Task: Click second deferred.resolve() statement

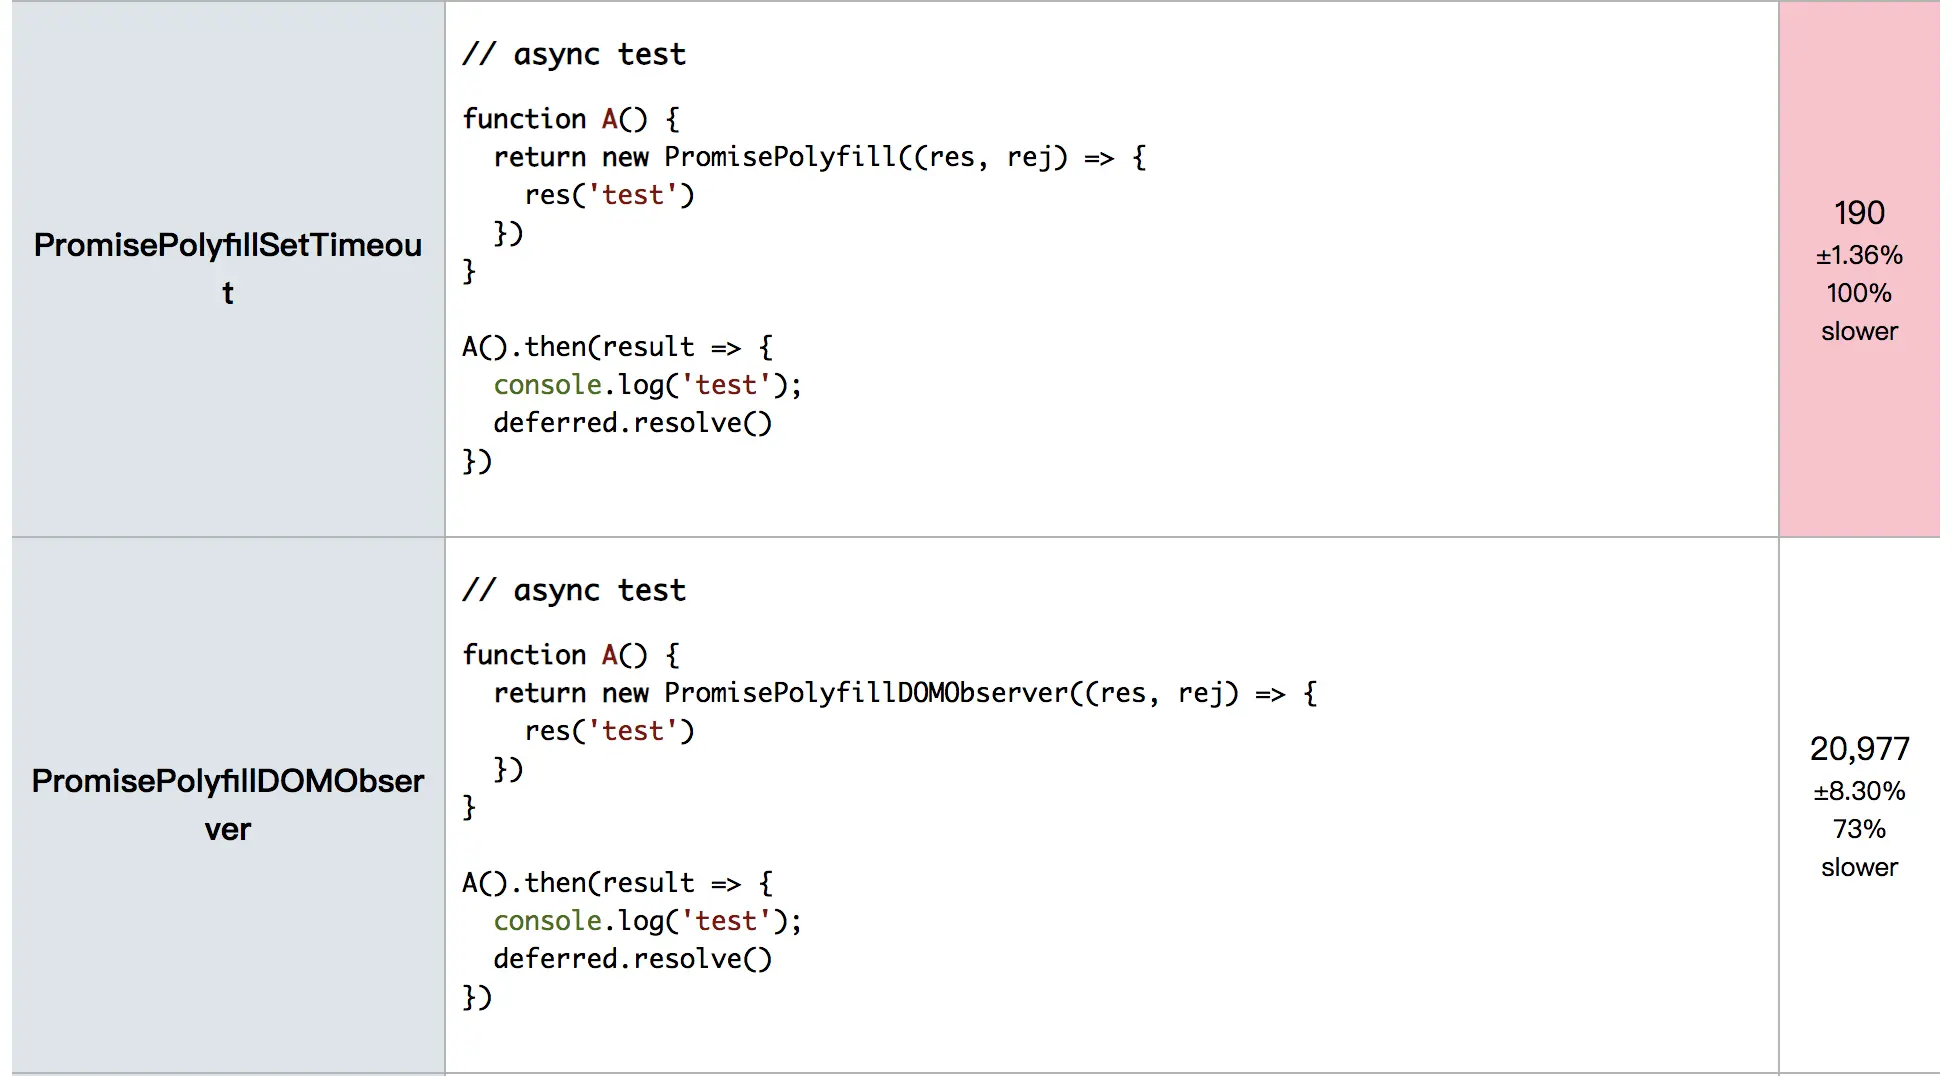Action: tap(633, 959)
